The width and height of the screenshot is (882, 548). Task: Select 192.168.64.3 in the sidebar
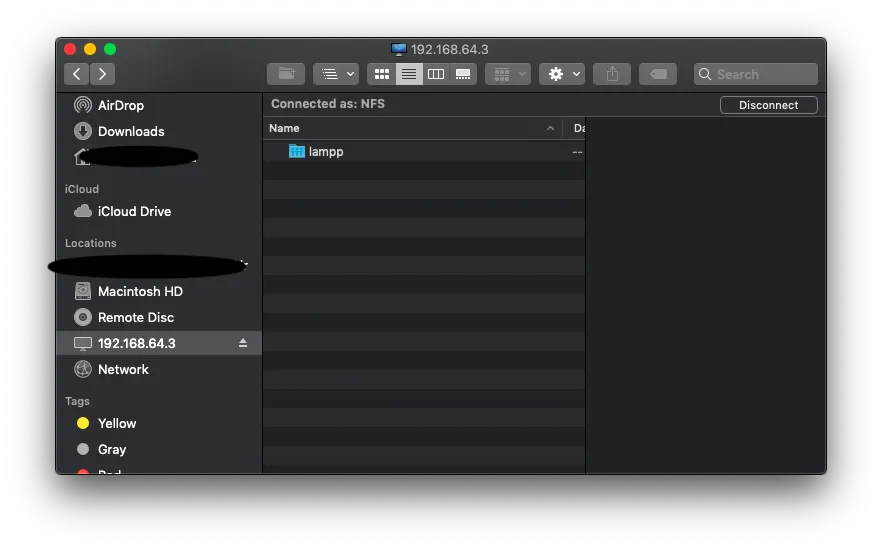pos(159,343)
